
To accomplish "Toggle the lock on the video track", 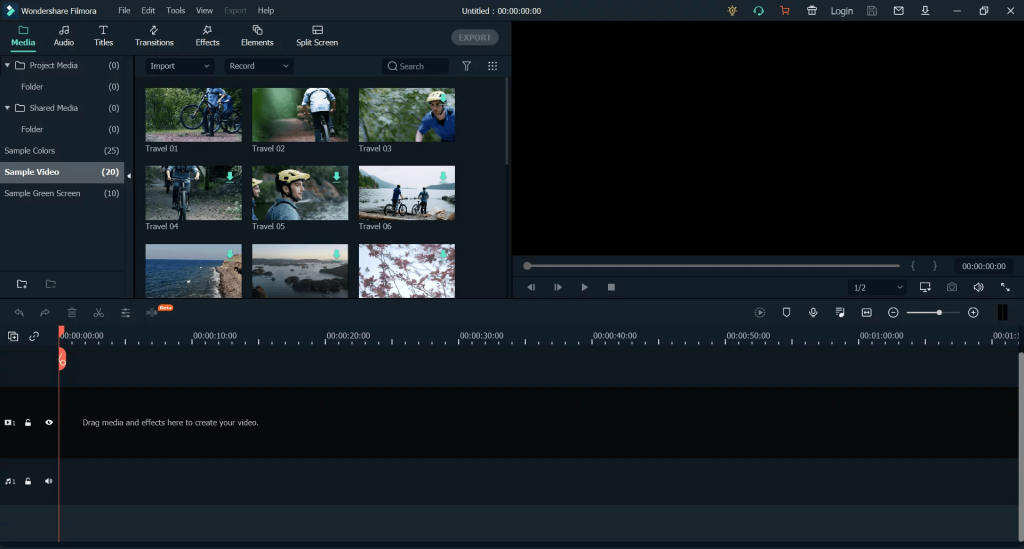I will pyautogui.click(x=28, y=423).
